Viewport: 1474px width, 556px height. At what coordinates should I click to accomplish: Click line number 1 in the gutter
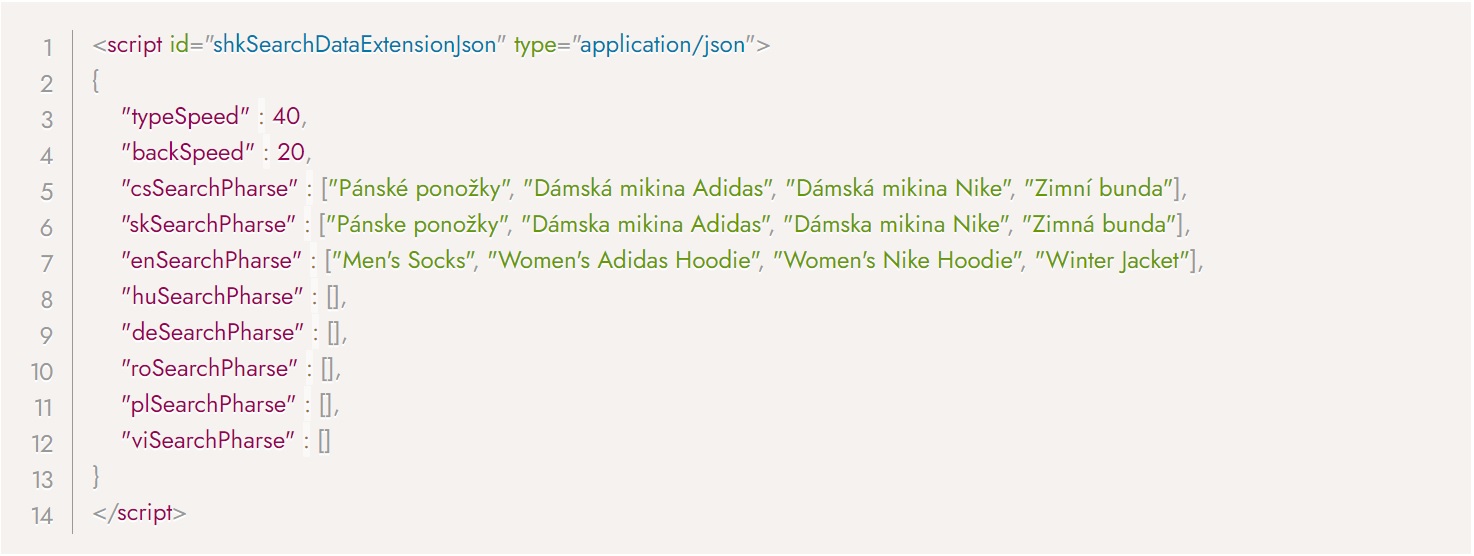tap(47, 47)
